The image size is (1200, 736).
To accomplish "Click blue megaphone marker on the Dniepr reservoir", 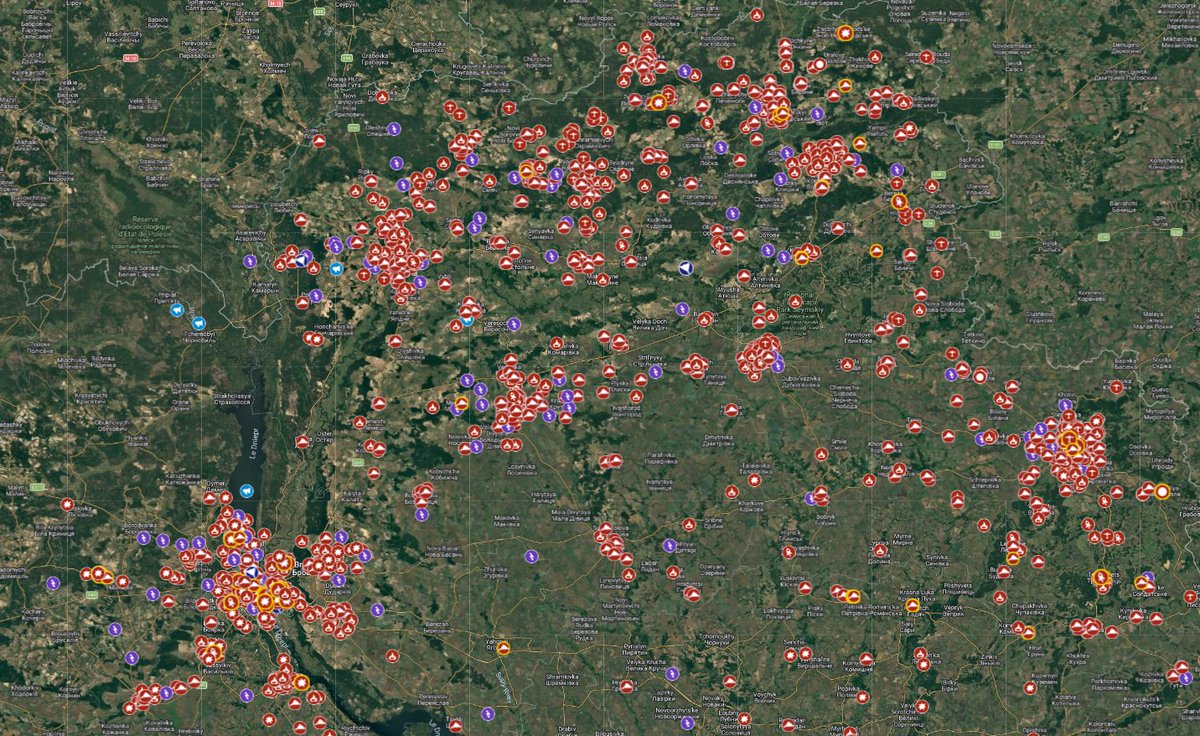I will [246, 492].
